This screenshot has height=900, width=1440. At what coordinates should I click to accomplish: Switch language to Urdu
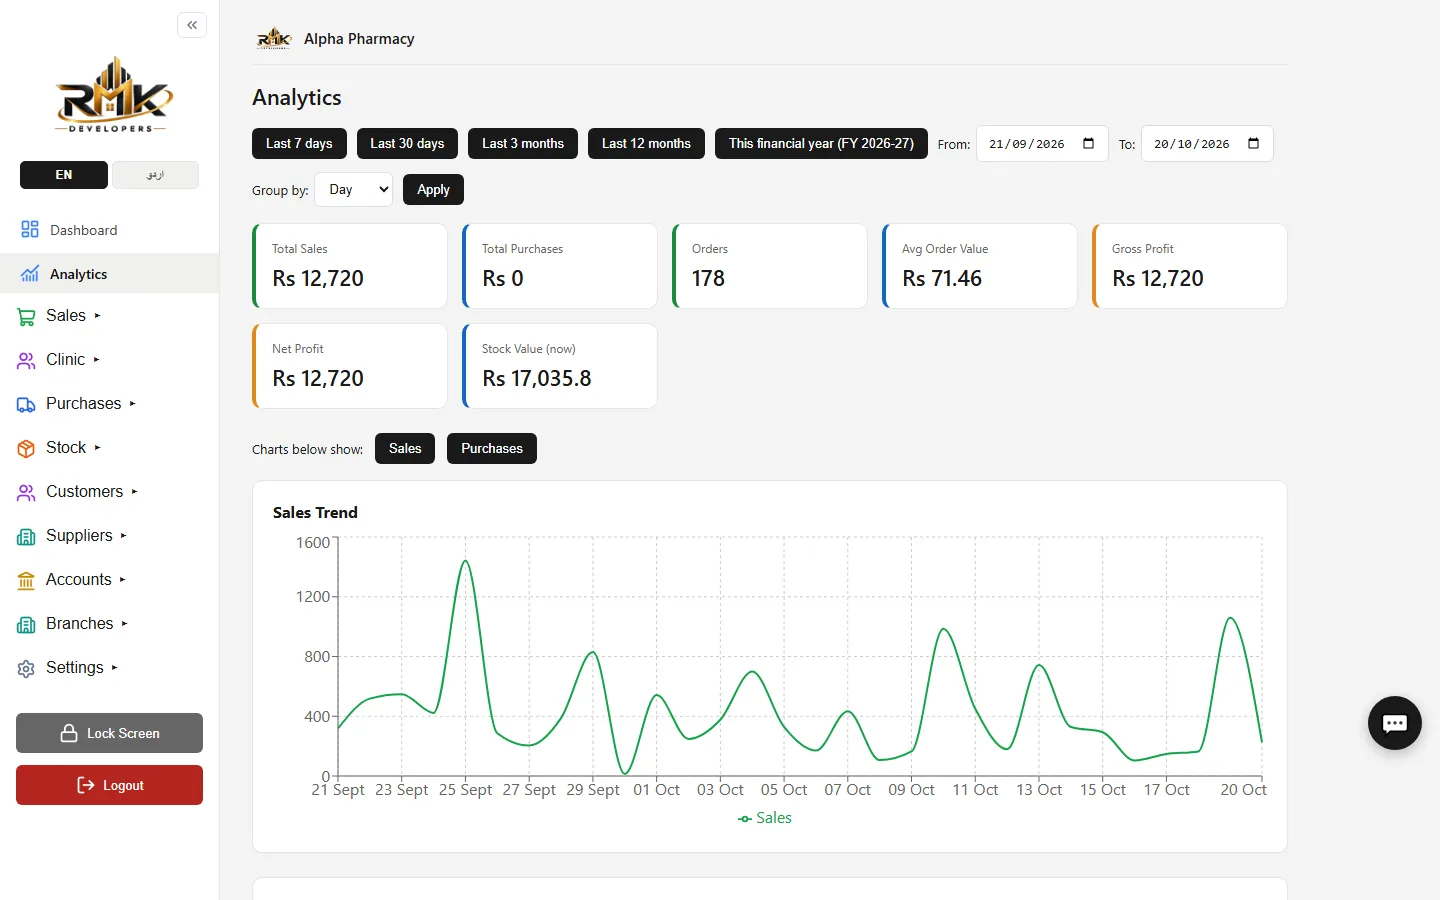pyautogui.click(x=155, y=175)
